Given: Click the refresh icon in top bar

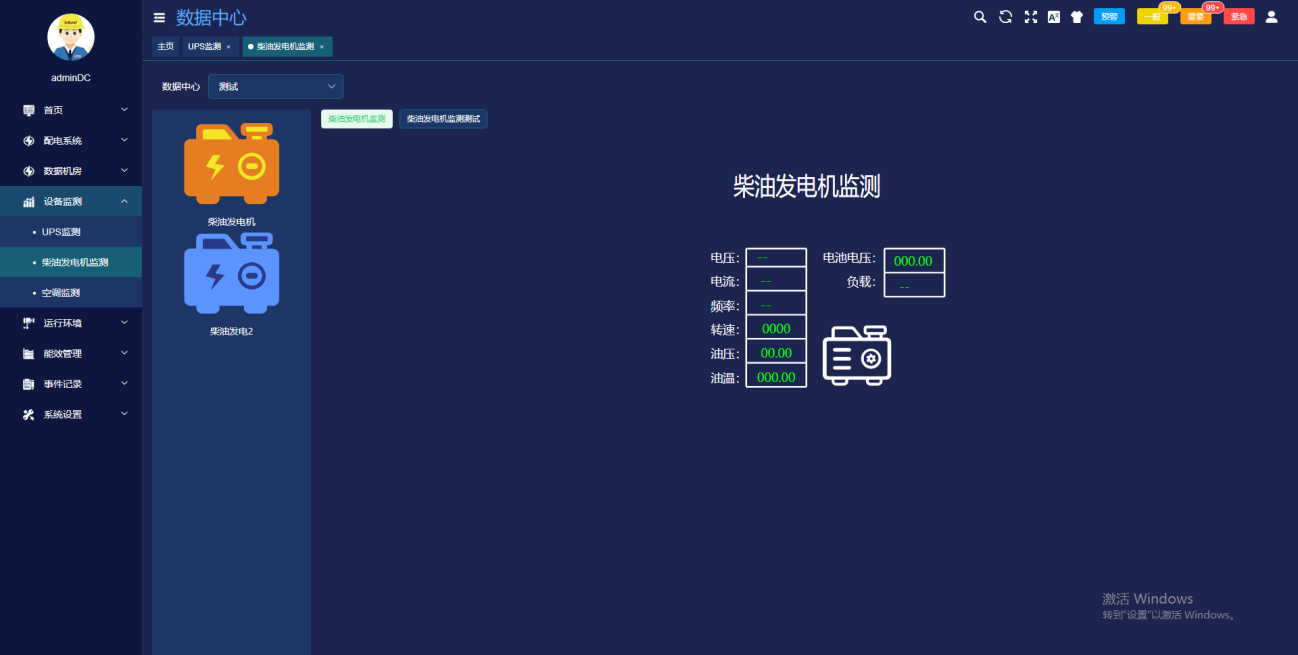Looking at the screenshot, I should (1005, 17).
